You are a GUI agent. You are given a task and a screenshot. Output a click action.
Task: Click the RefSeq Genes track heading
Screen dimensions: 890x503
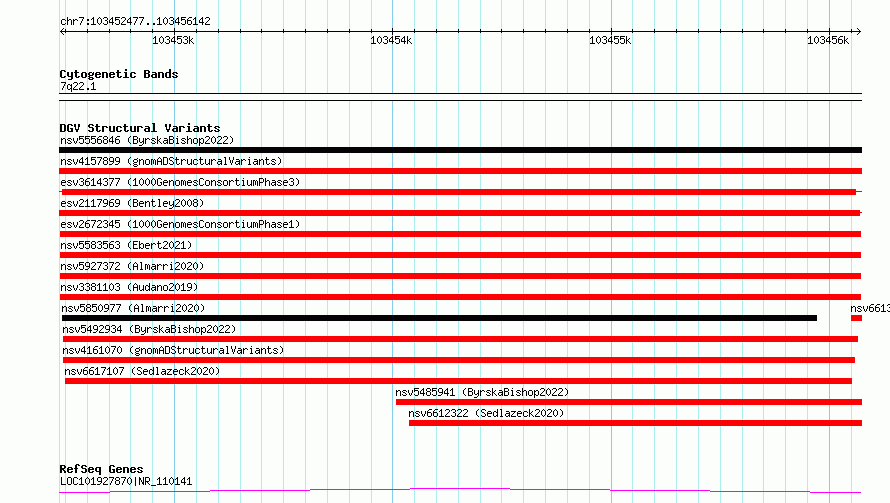(101, 470)
